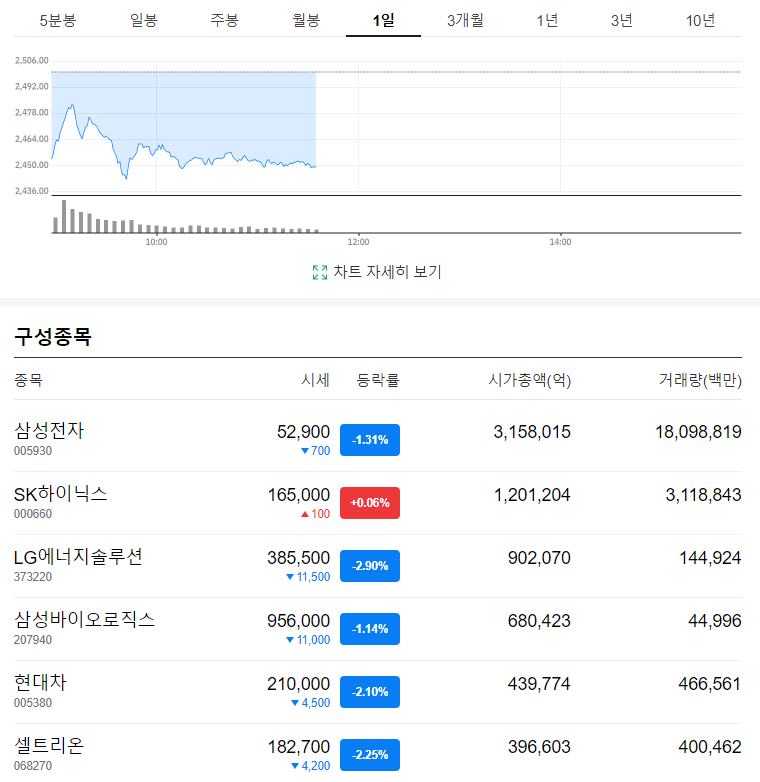
Task: Click the red up arrow 100 change
Action: tap(315, 514)
